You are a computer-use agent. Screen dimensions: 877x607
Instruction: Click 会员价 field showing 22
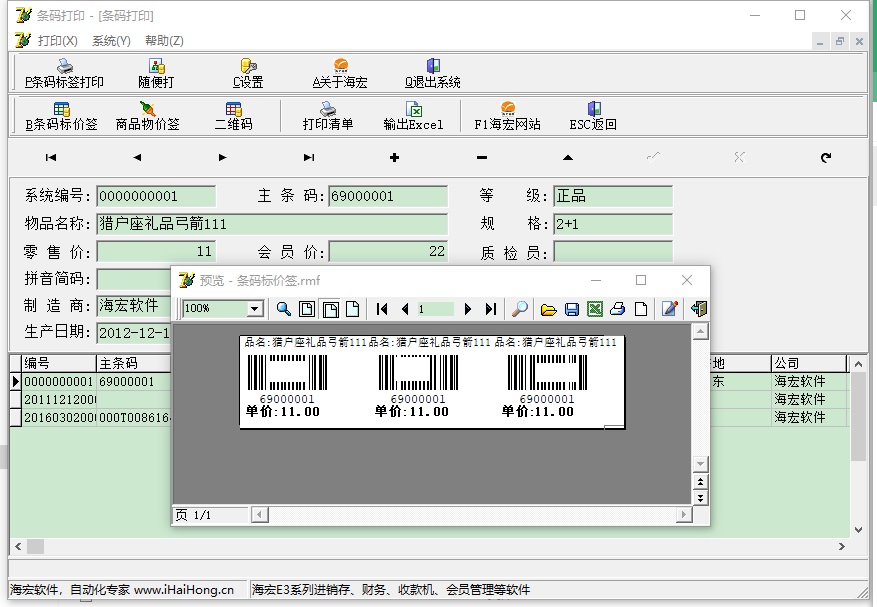click(388, 252)
